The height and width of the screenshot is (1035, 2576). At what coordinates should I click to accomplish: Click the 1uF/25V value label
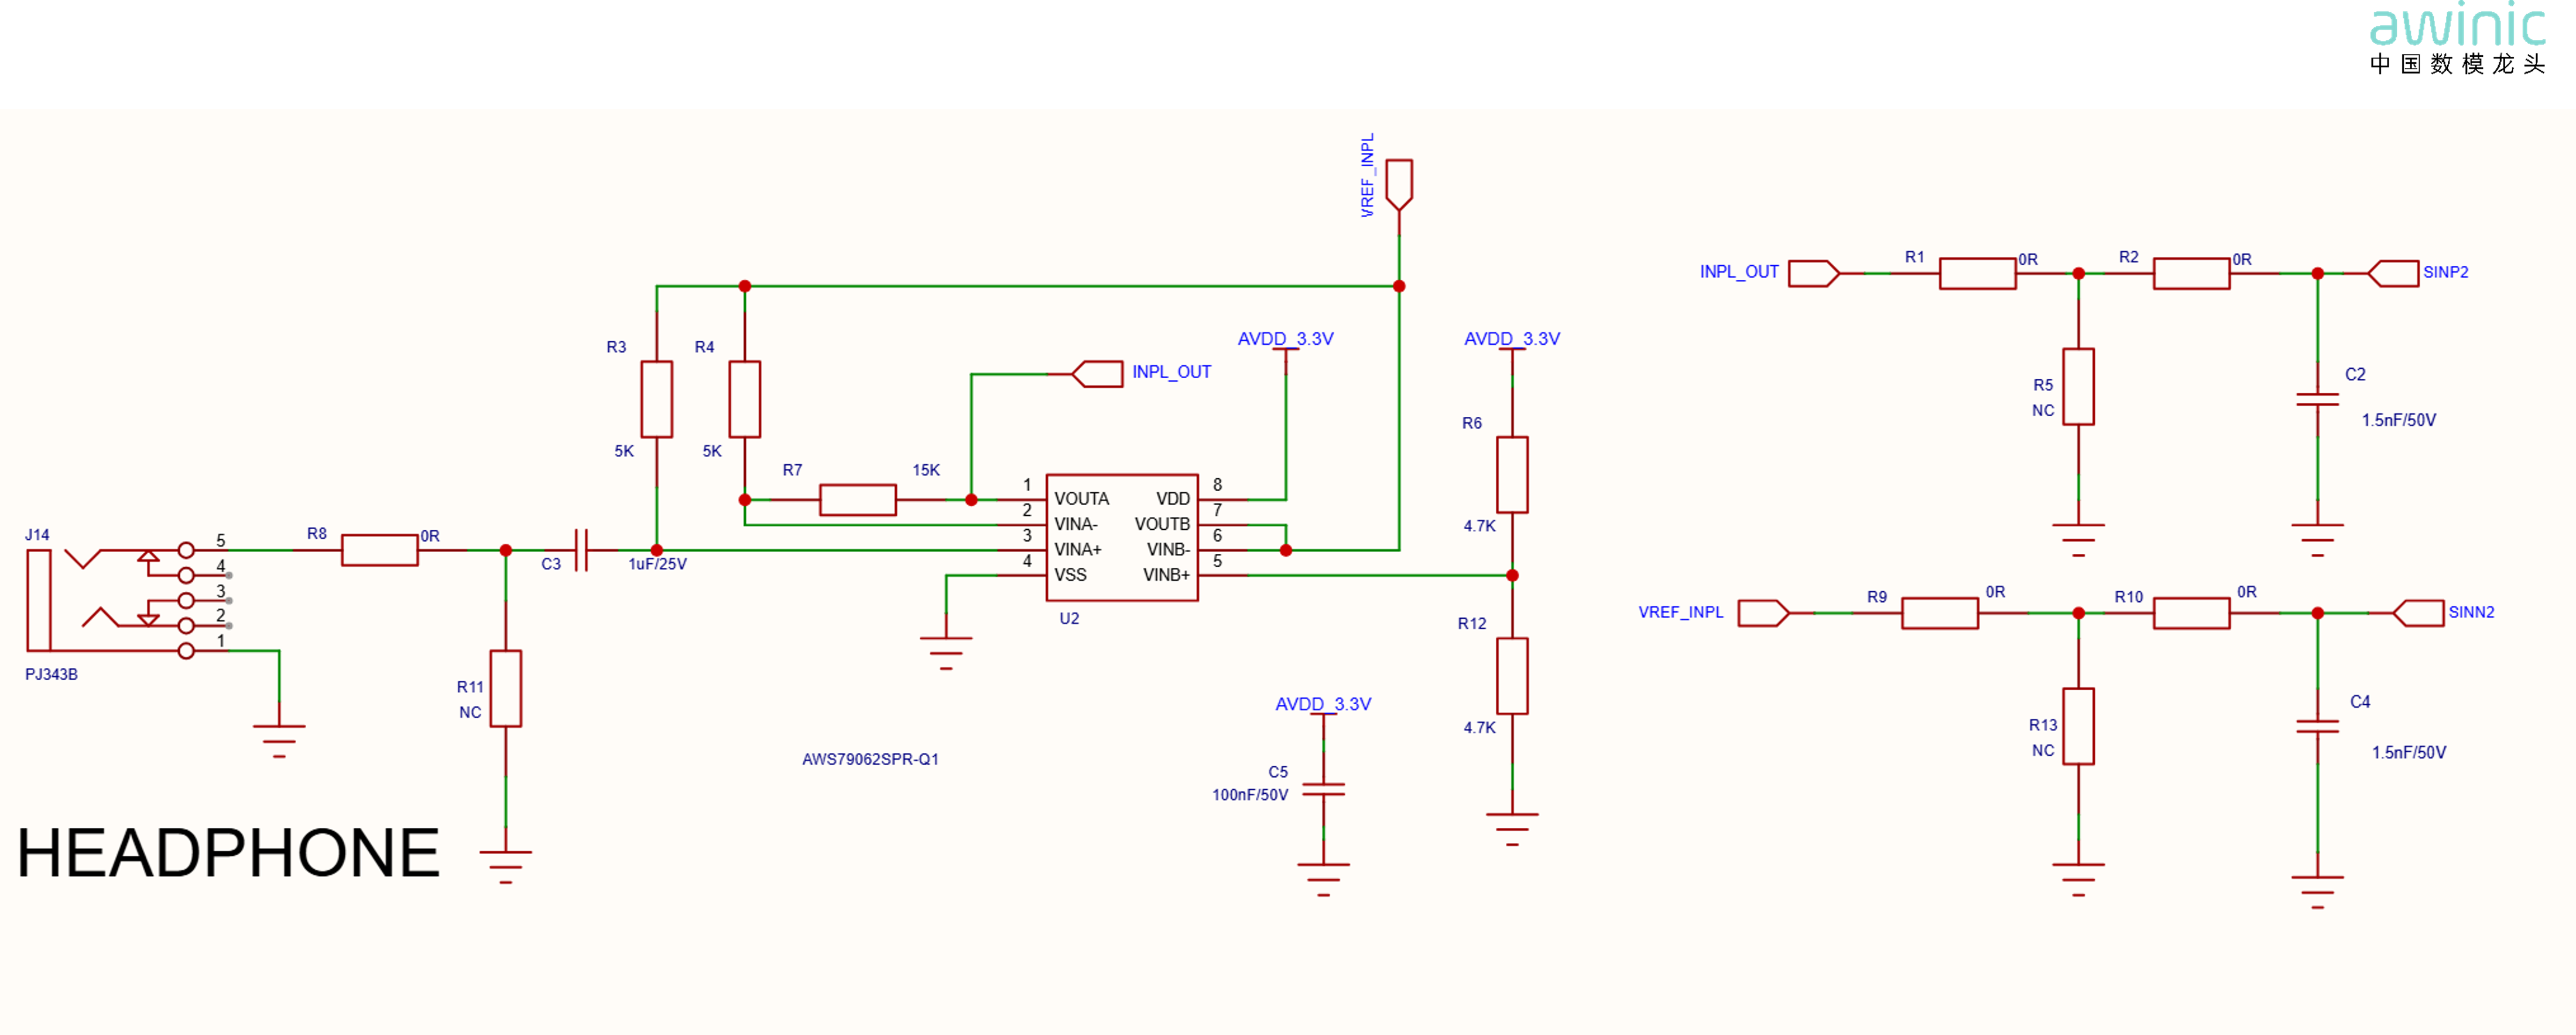click(657, 564)
